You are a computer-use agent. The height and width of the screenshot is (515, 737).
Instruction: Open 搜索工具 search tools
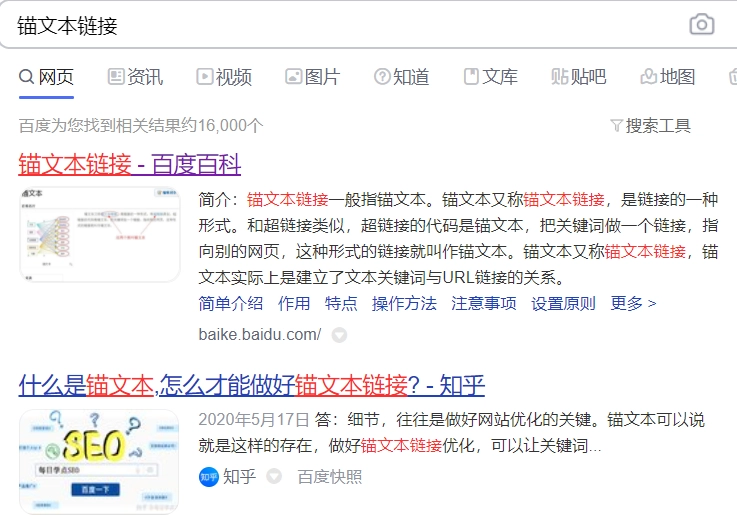tap(651, 125)
